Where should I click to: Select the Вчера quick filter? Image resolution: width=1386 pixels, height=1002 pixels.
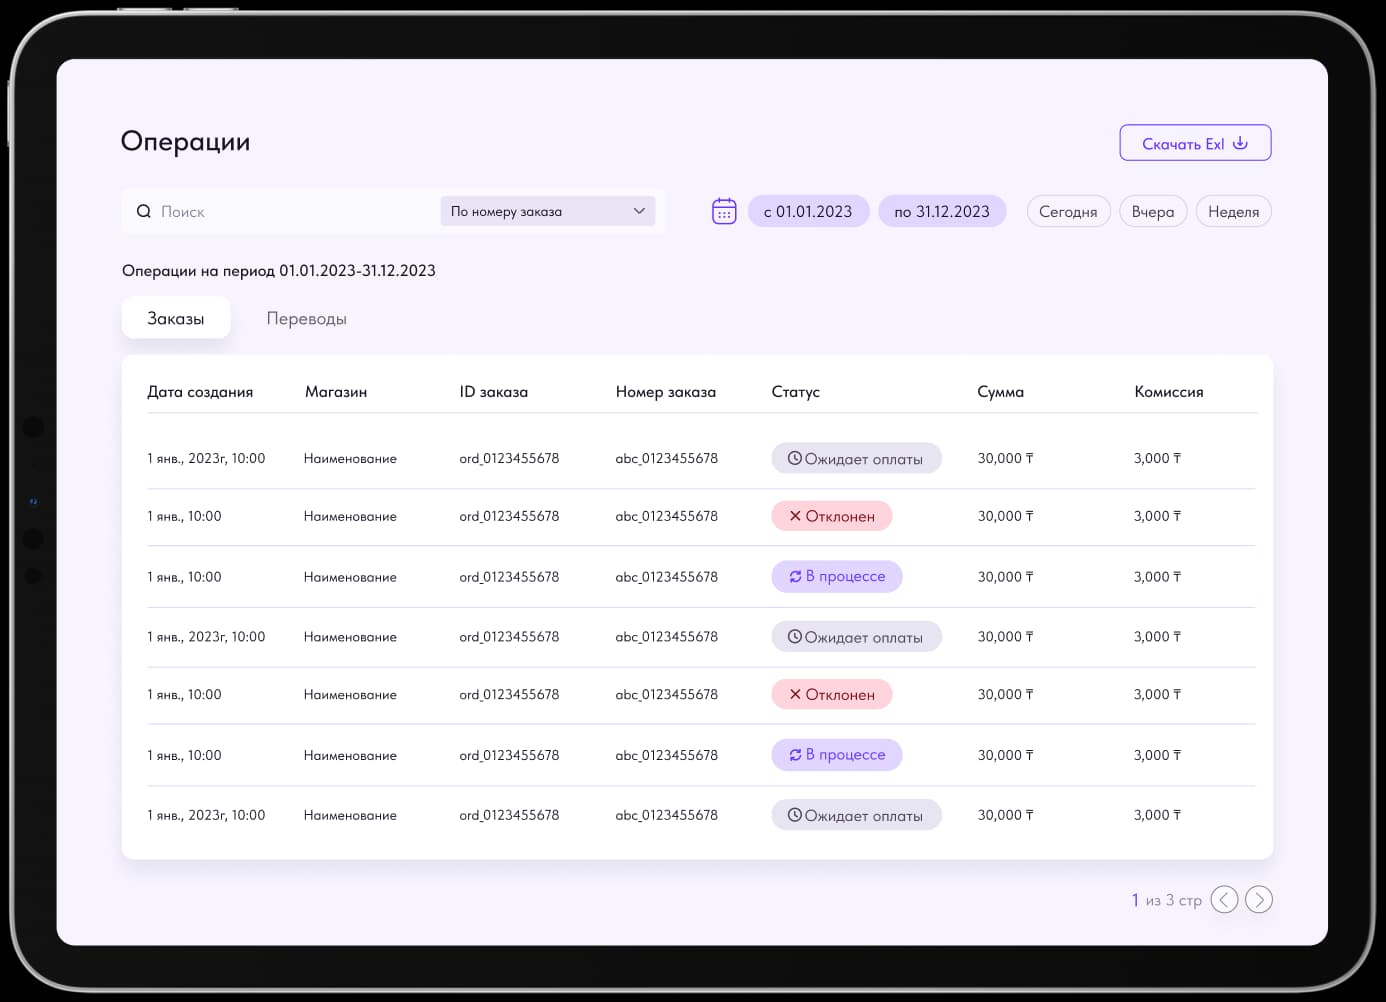(x=1153, y=211)
